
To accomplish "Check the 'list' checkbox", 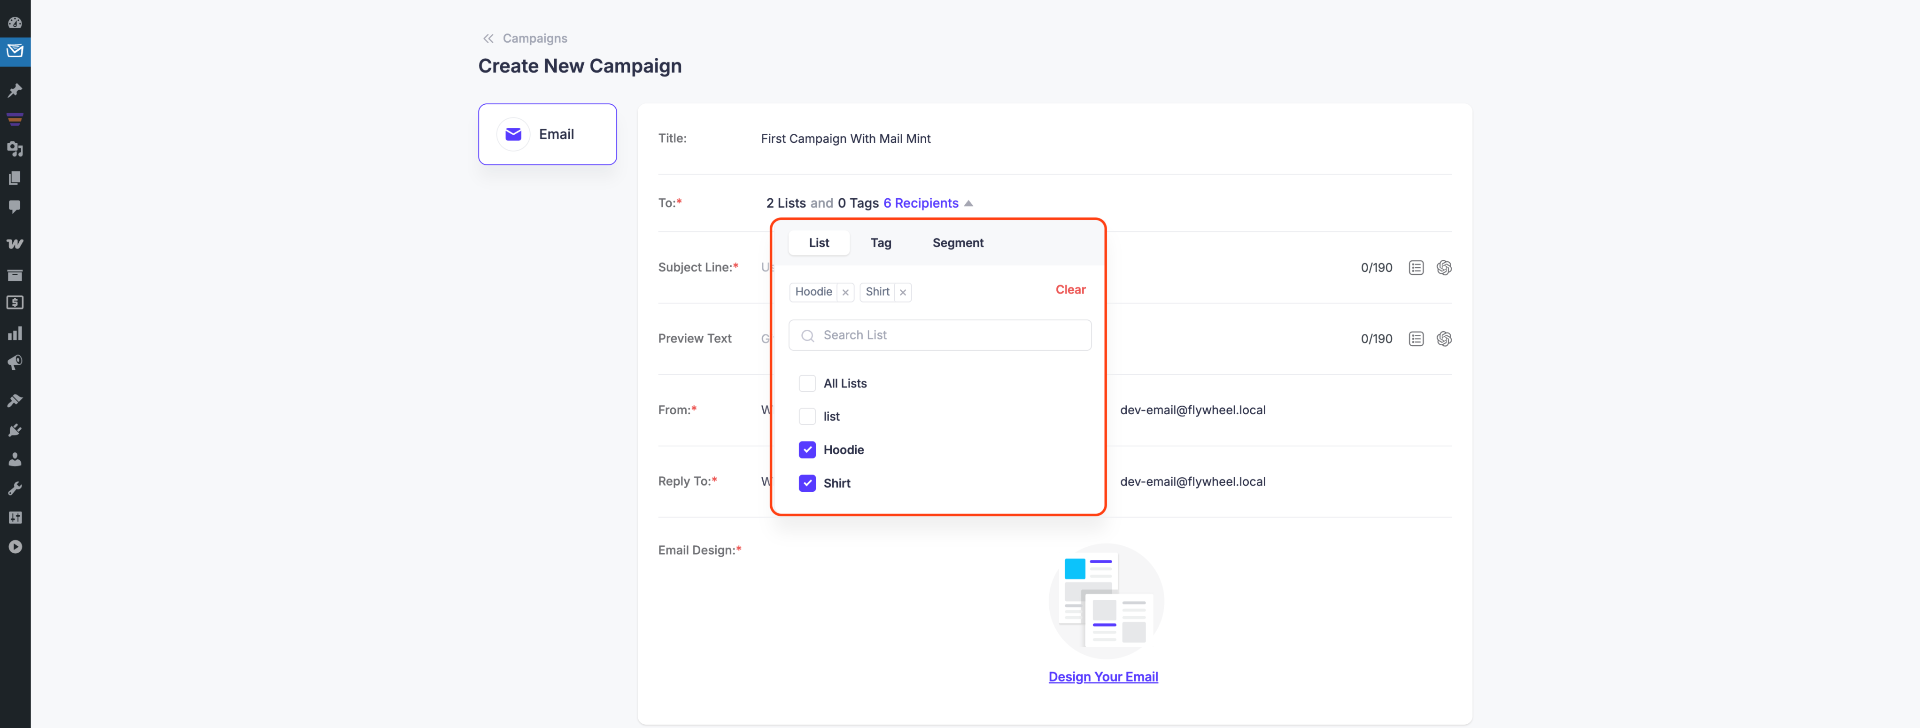I will pos(808,417).
